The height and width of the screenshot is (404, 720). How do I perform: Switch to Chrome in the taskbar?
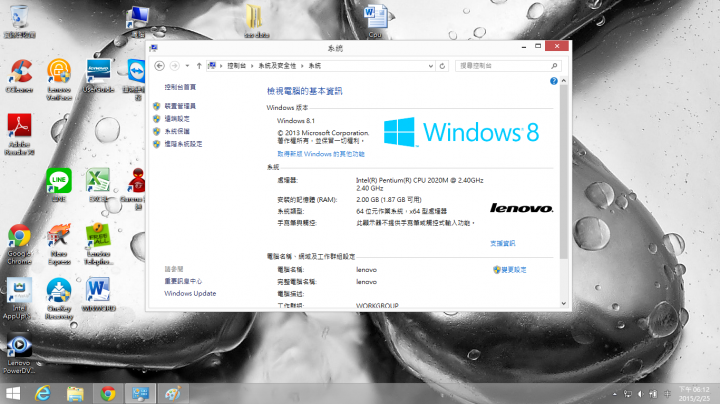tap(108, 393)
